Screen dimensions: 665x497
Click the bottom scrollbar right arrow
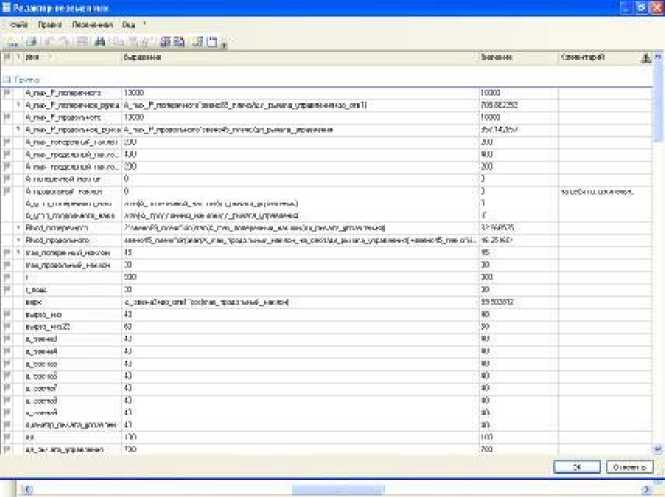(x=646, y=490)
